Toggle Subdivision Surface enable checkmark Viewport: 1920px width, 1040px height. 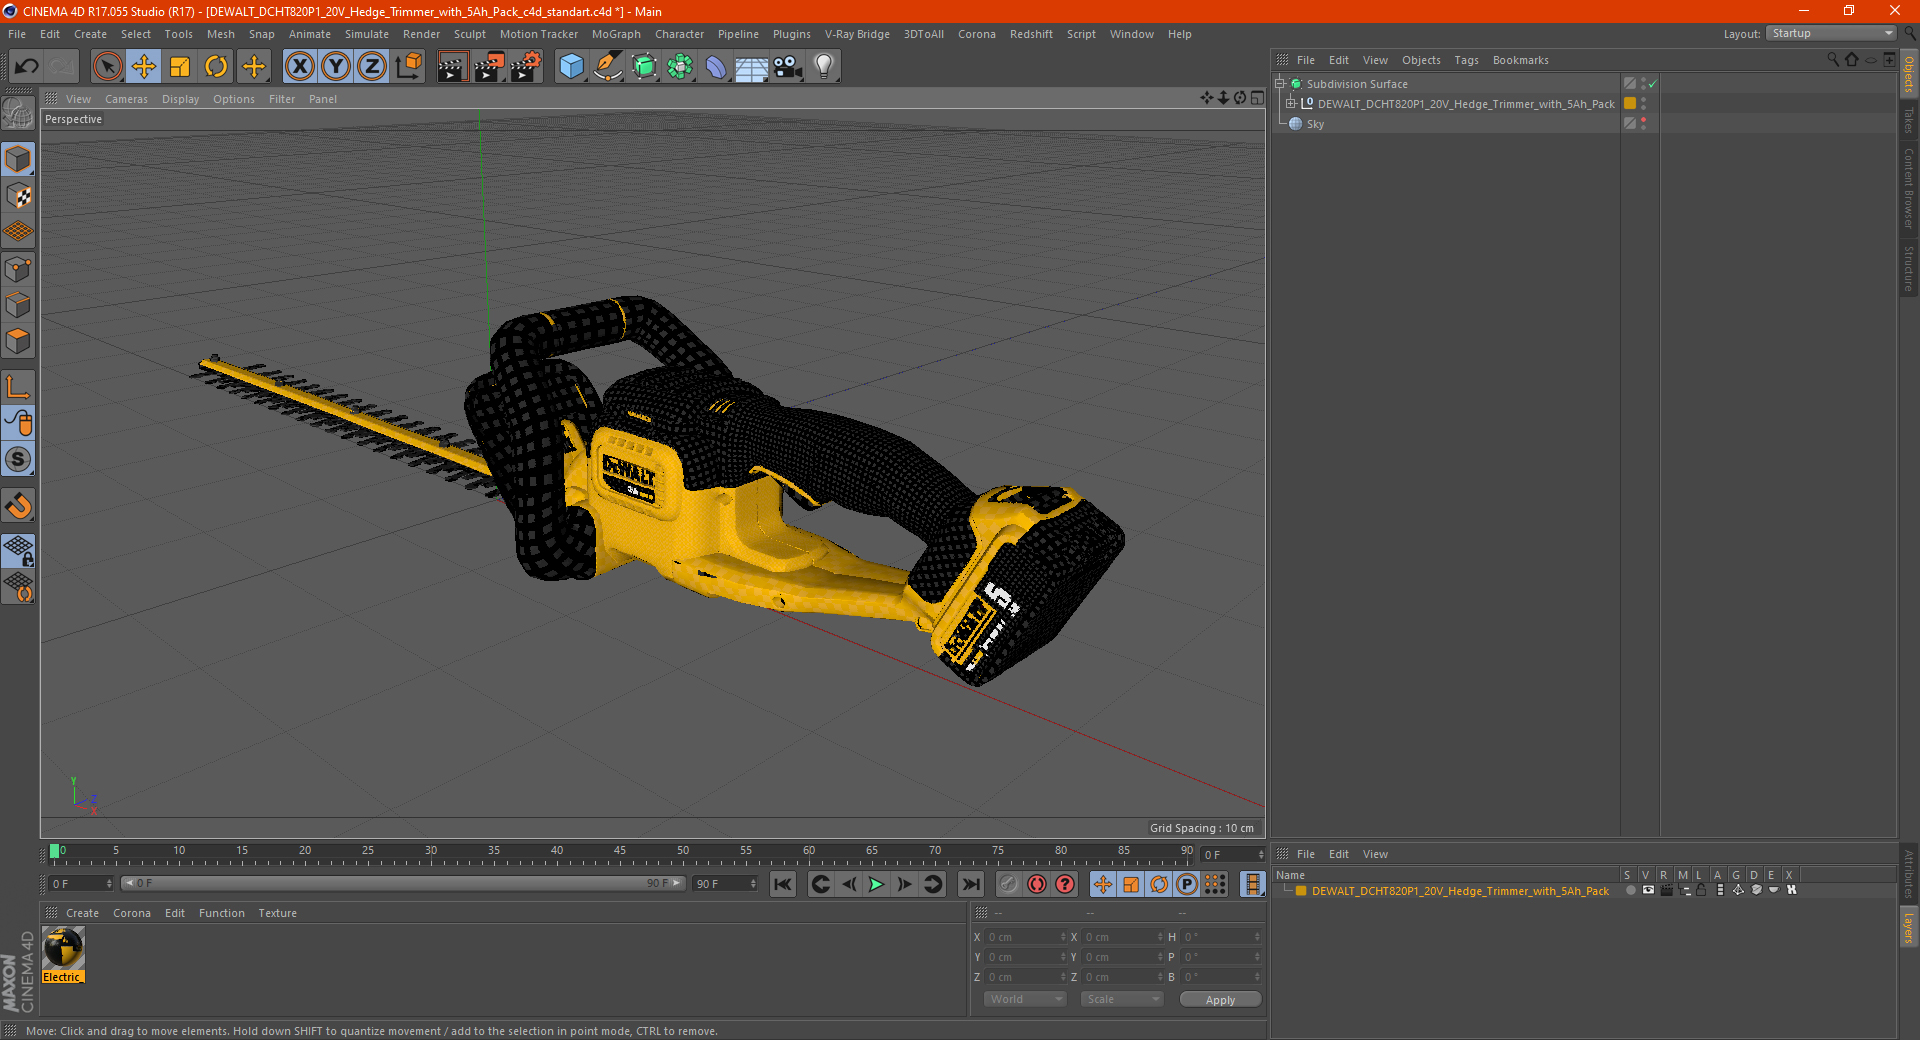pos(1653,84)
